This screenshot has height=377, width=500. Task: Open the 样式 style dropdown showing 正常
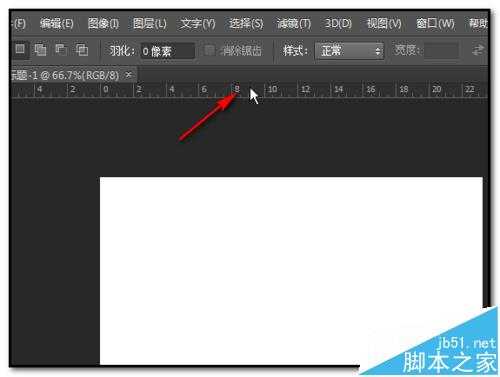349,51
